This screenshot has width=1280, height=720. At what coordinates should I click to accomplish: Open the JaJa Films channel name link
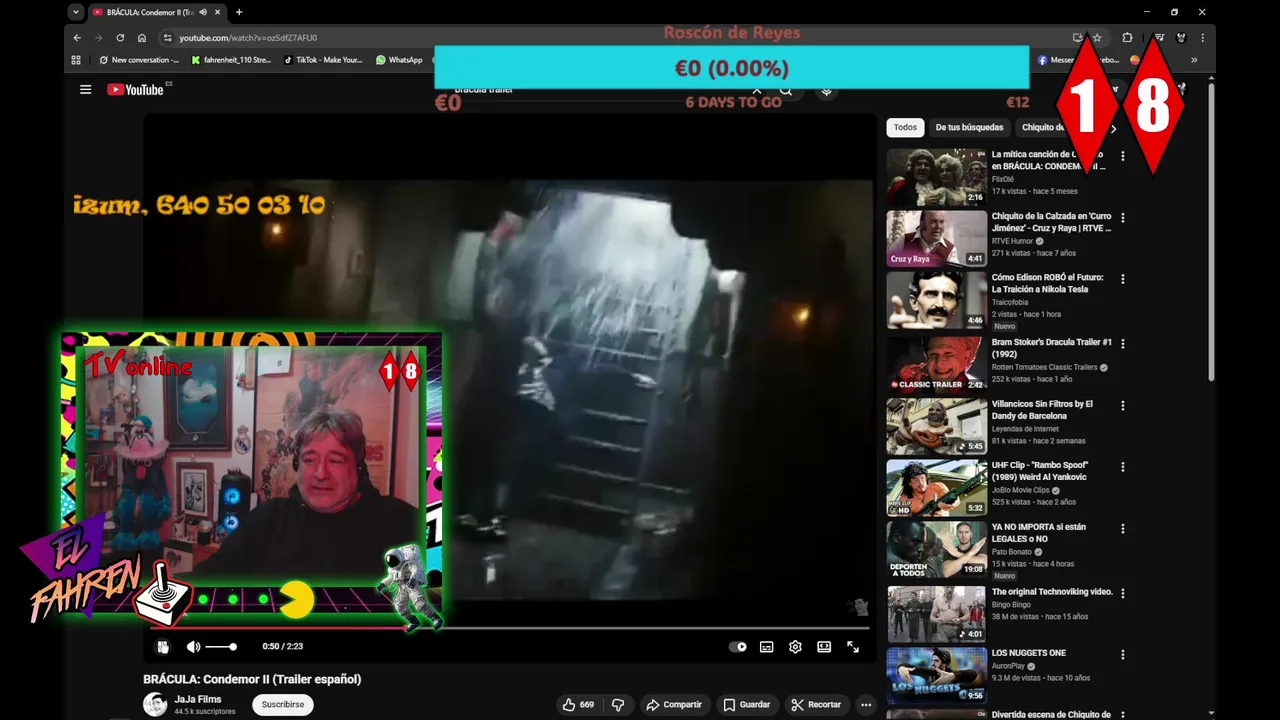[198, 700]
